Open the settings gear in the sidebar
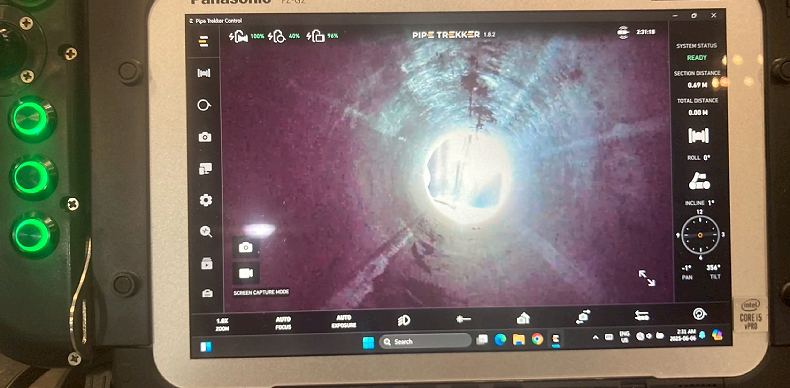Viewport: 790px width, 388px height. coord(205,201)
